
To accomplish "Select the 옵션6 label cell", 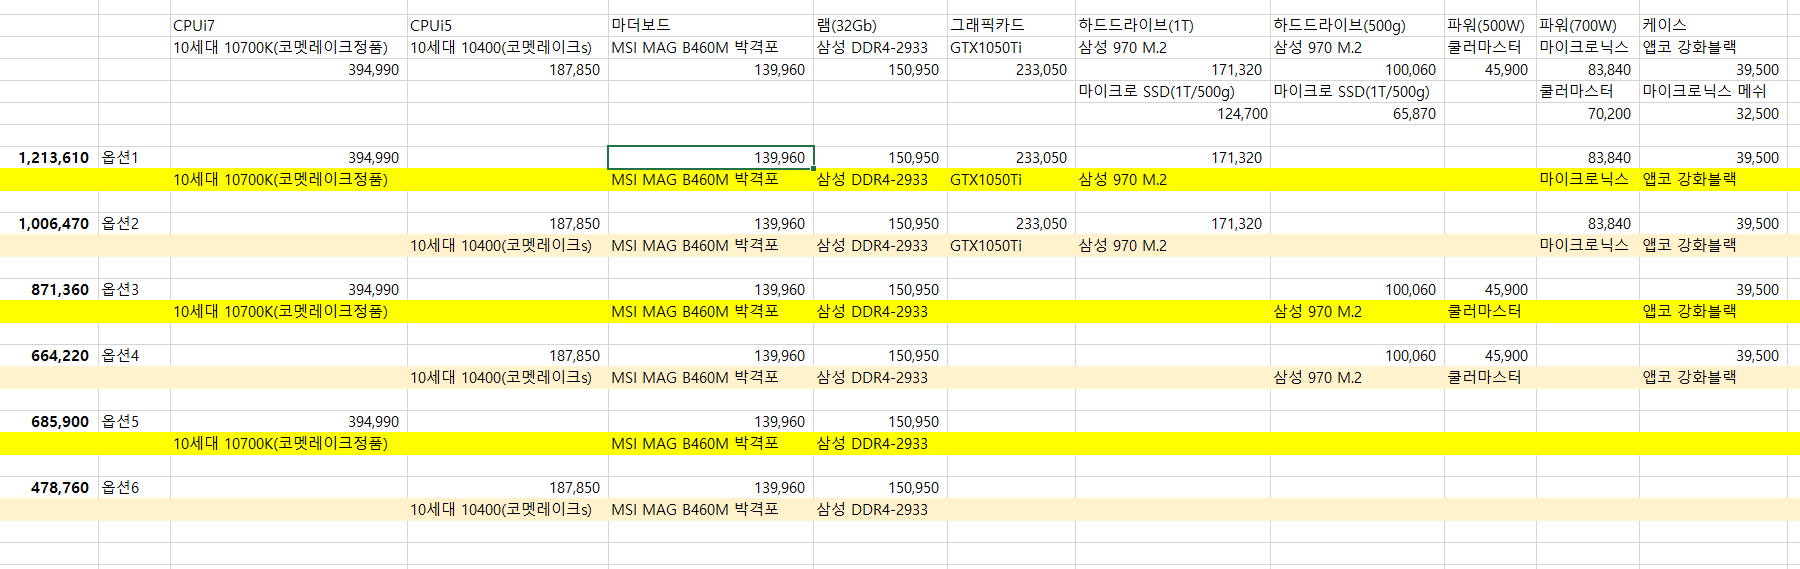I will 134,487.
